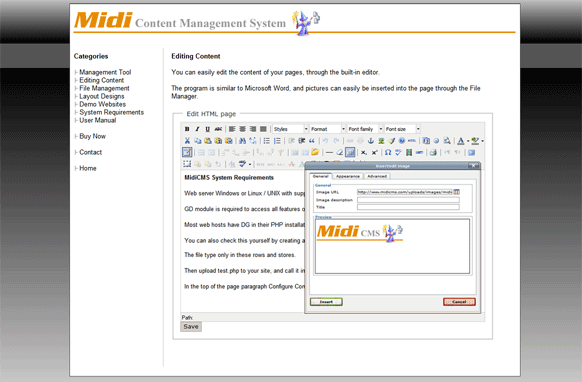Click the Print icon

(x=433, y=152)
